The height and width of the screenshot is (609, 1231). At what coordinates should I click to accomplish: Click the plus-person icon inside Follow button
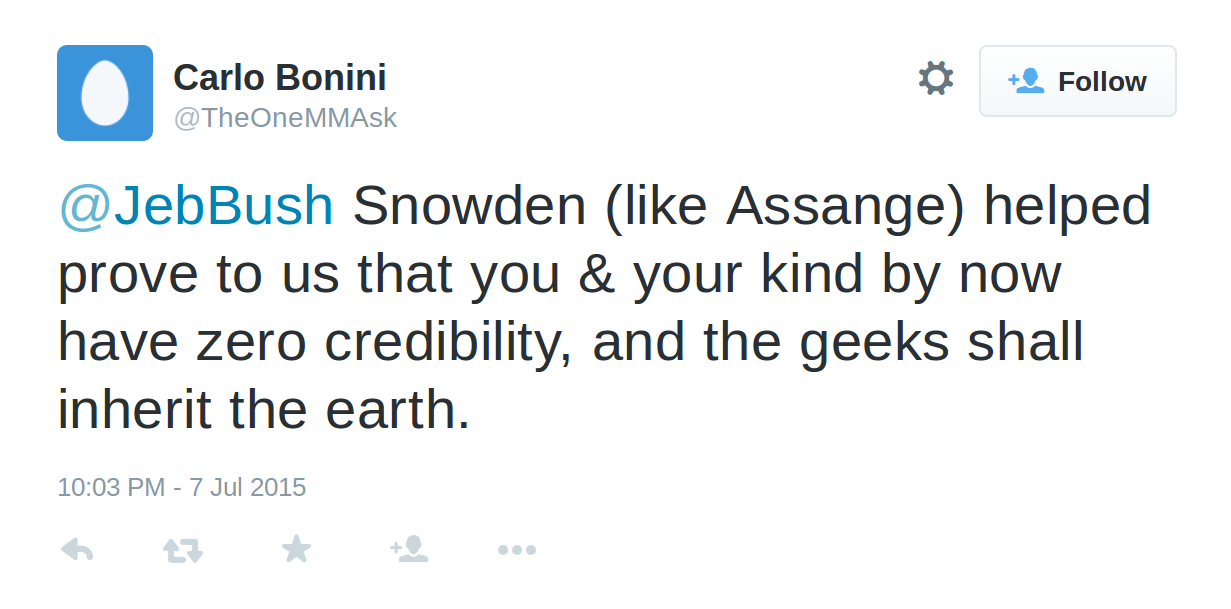1026,81
